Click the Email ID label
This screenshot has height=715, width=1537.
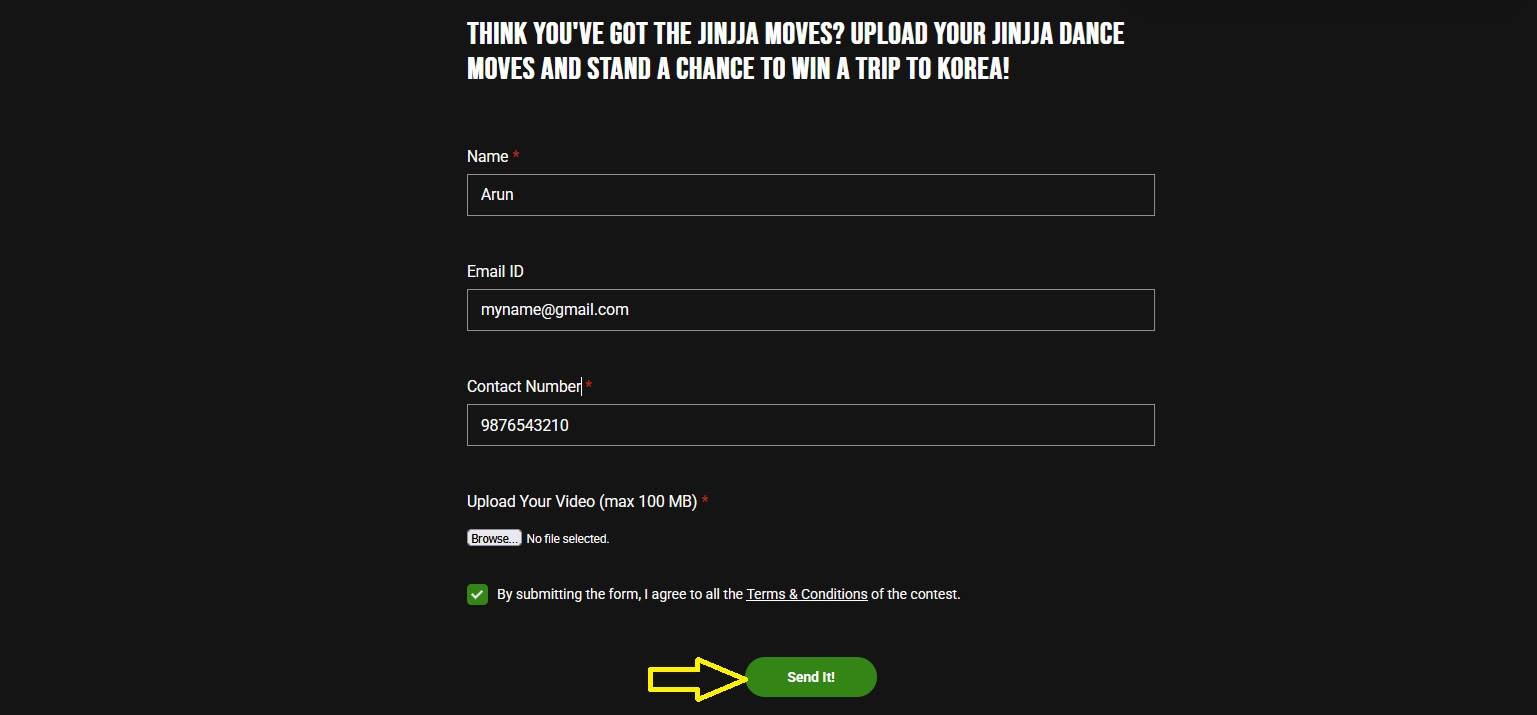495,271
